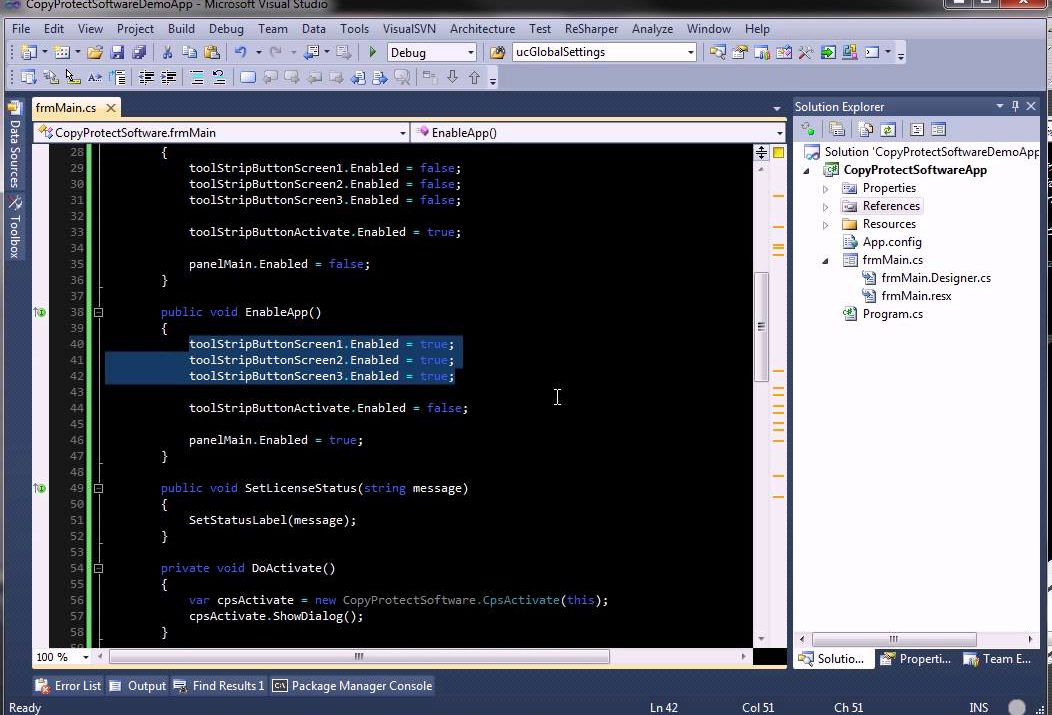
Task: Pin the Solution Explorer panel (auto-hide)
Action: tap(1016, 106)
